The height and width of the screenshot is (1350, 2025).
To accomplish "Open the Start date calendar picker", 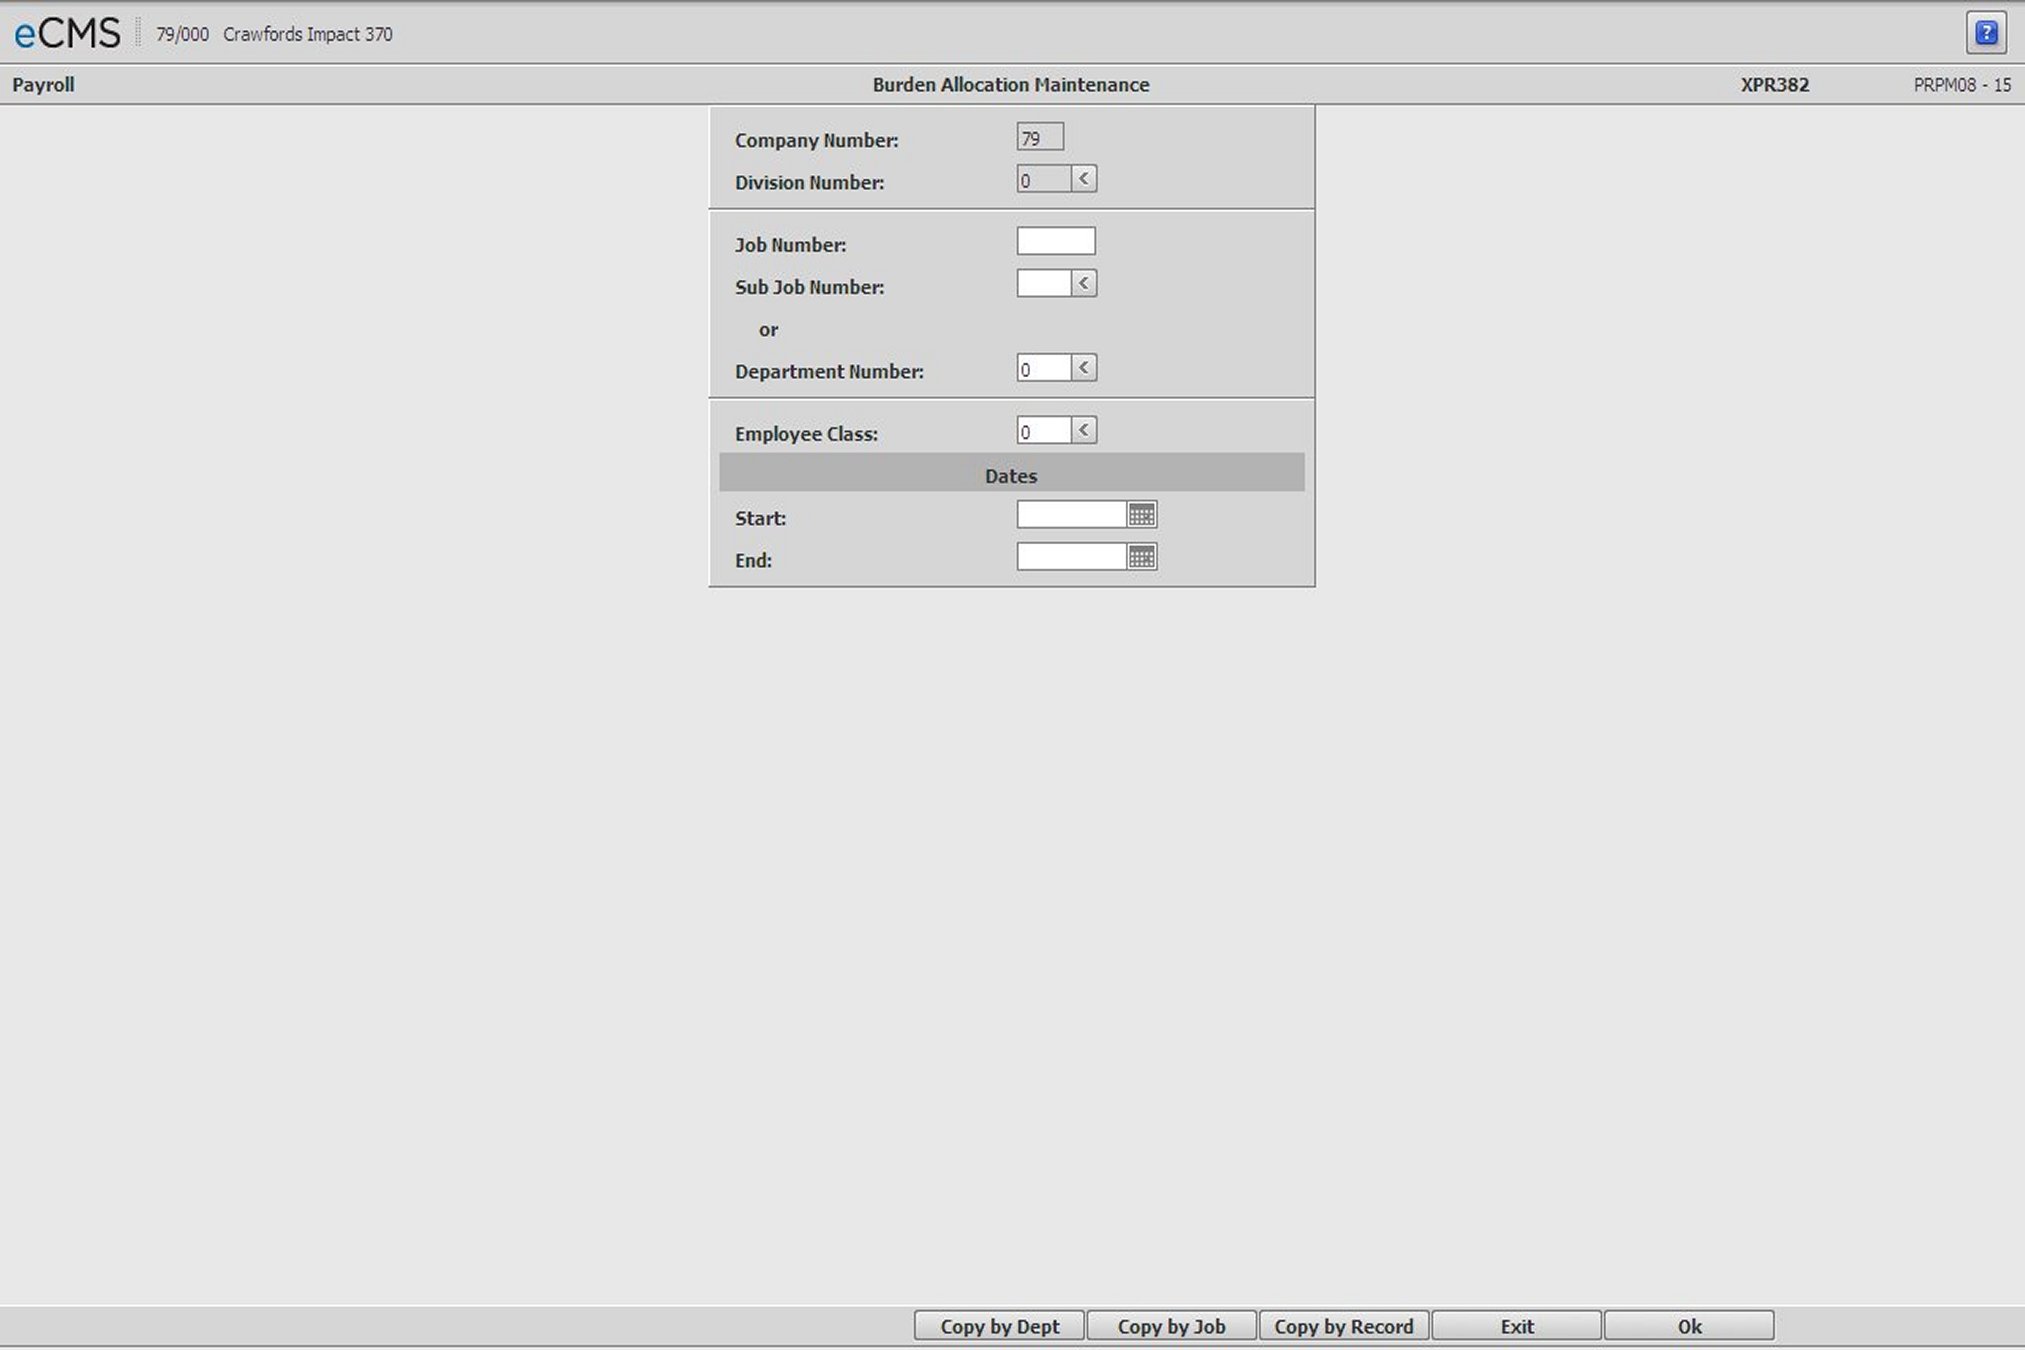I will coord(1141,515).
